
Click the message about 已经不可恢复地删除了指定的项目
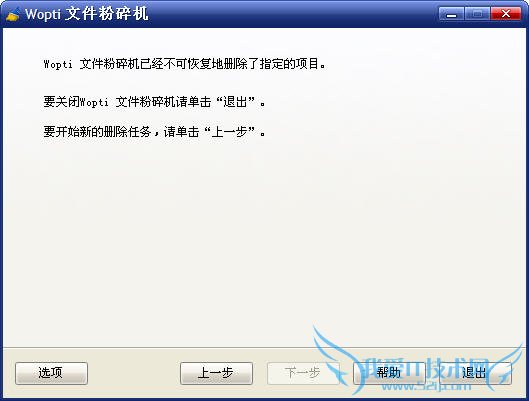pyautogui.click(x=185, y=63)
